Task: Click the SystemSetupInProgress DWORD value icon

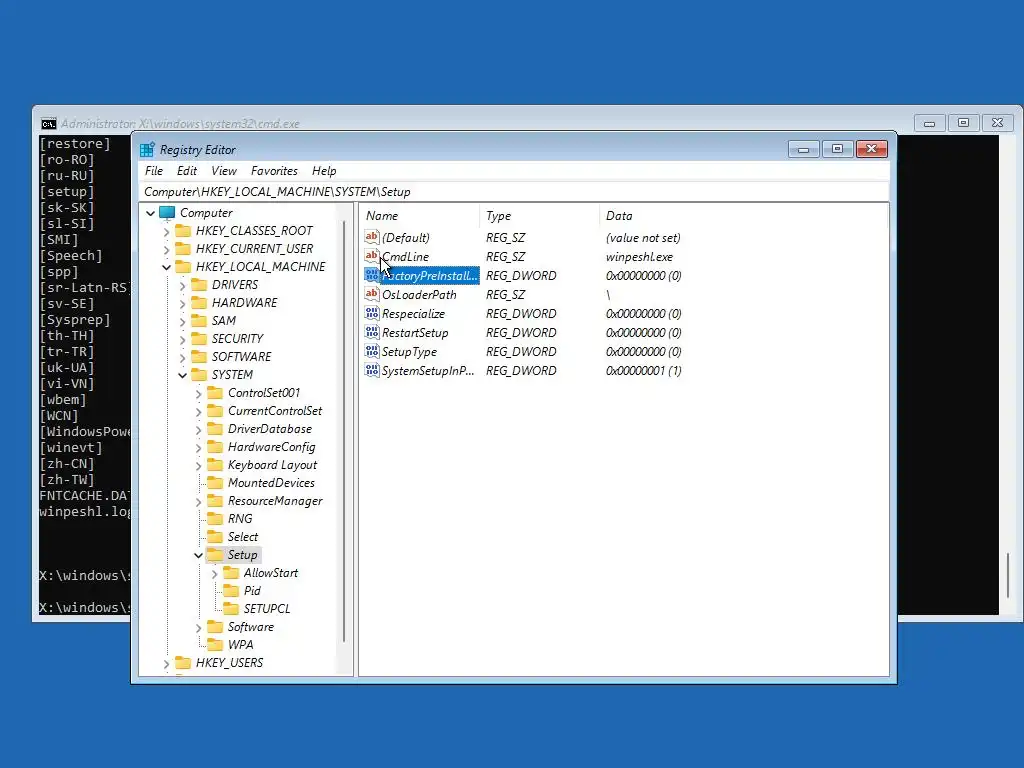Action: (x=372, y=370)
